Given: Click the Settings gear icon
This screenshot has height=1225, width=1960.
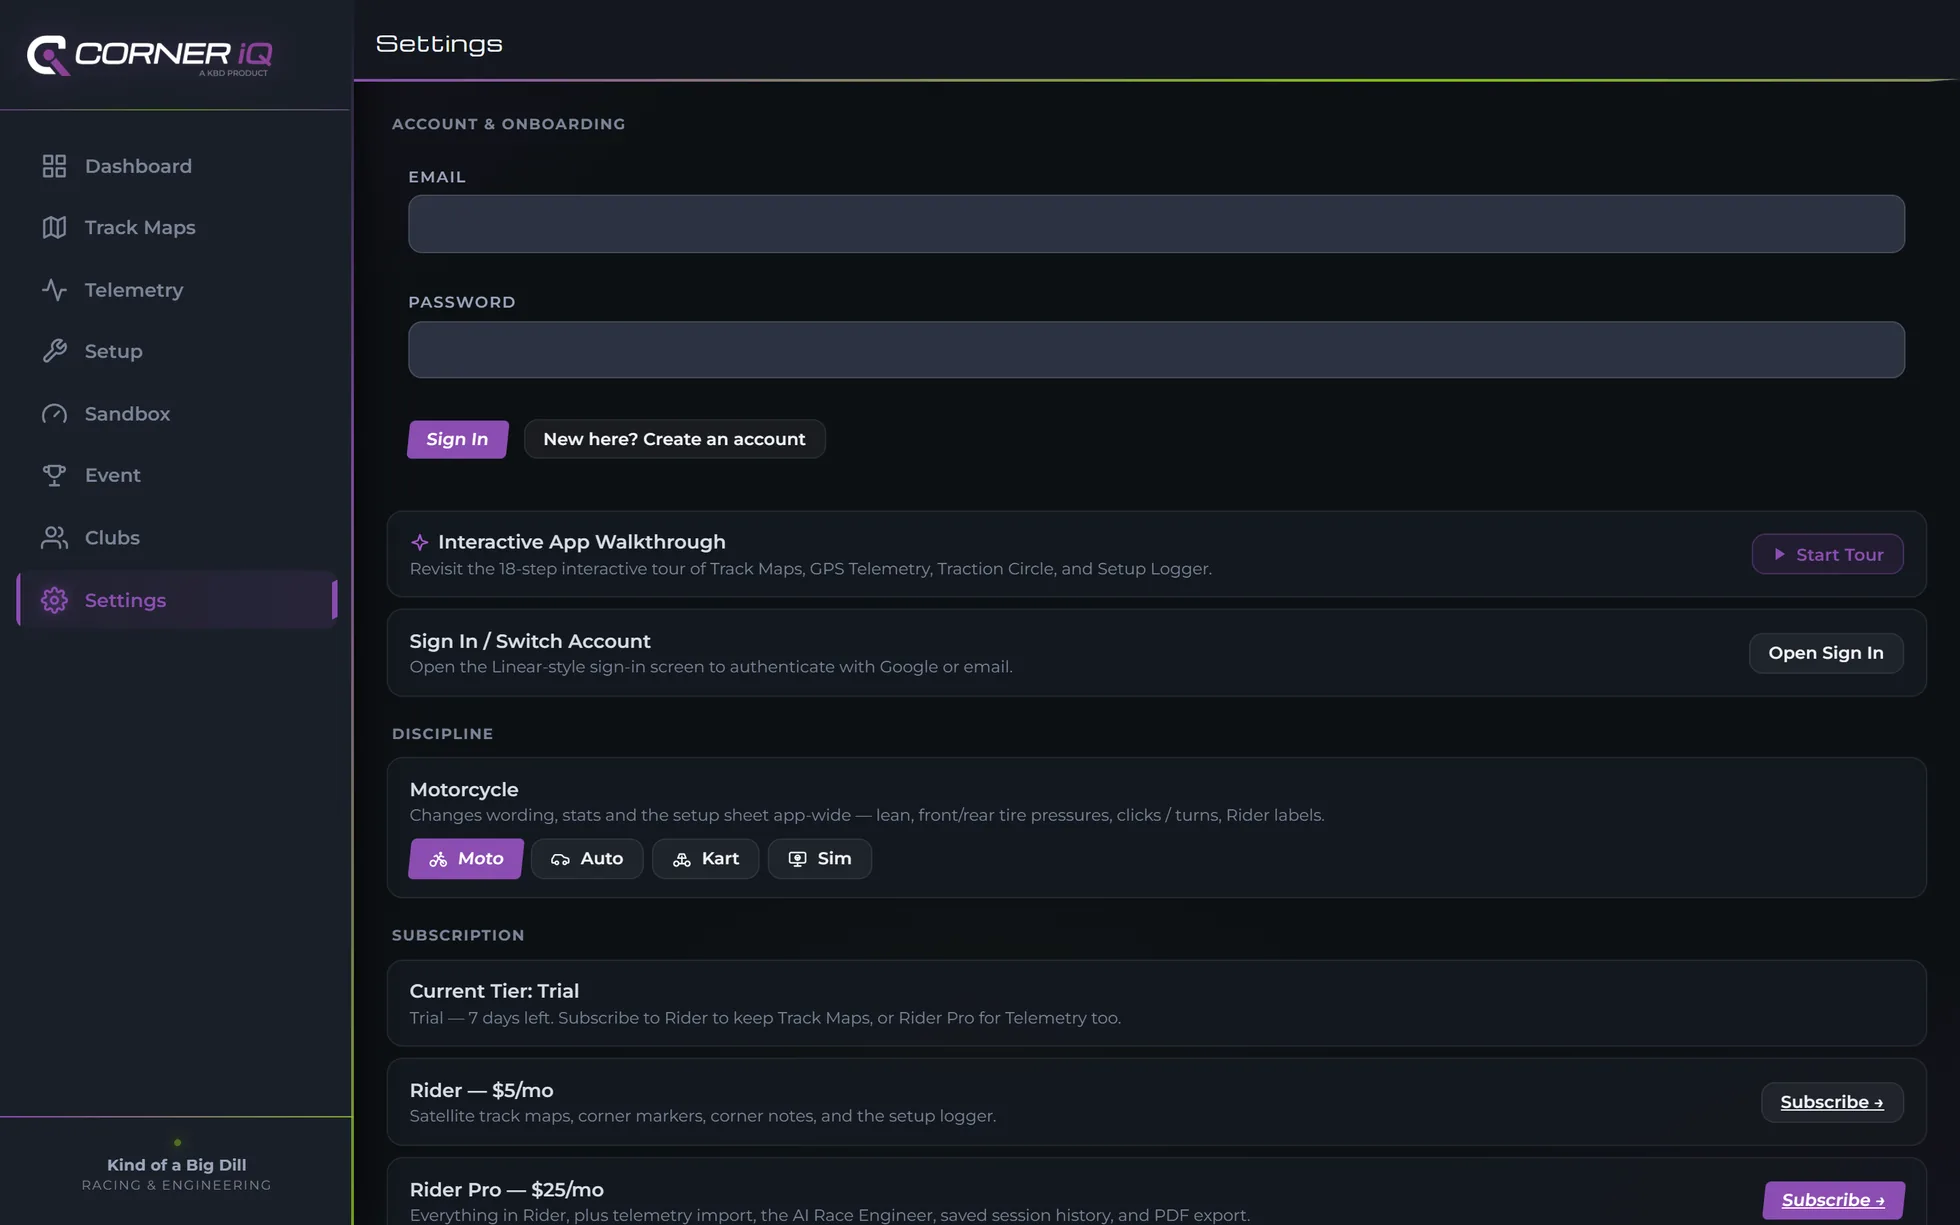Looking at the screenshot, I should point(54,600).
